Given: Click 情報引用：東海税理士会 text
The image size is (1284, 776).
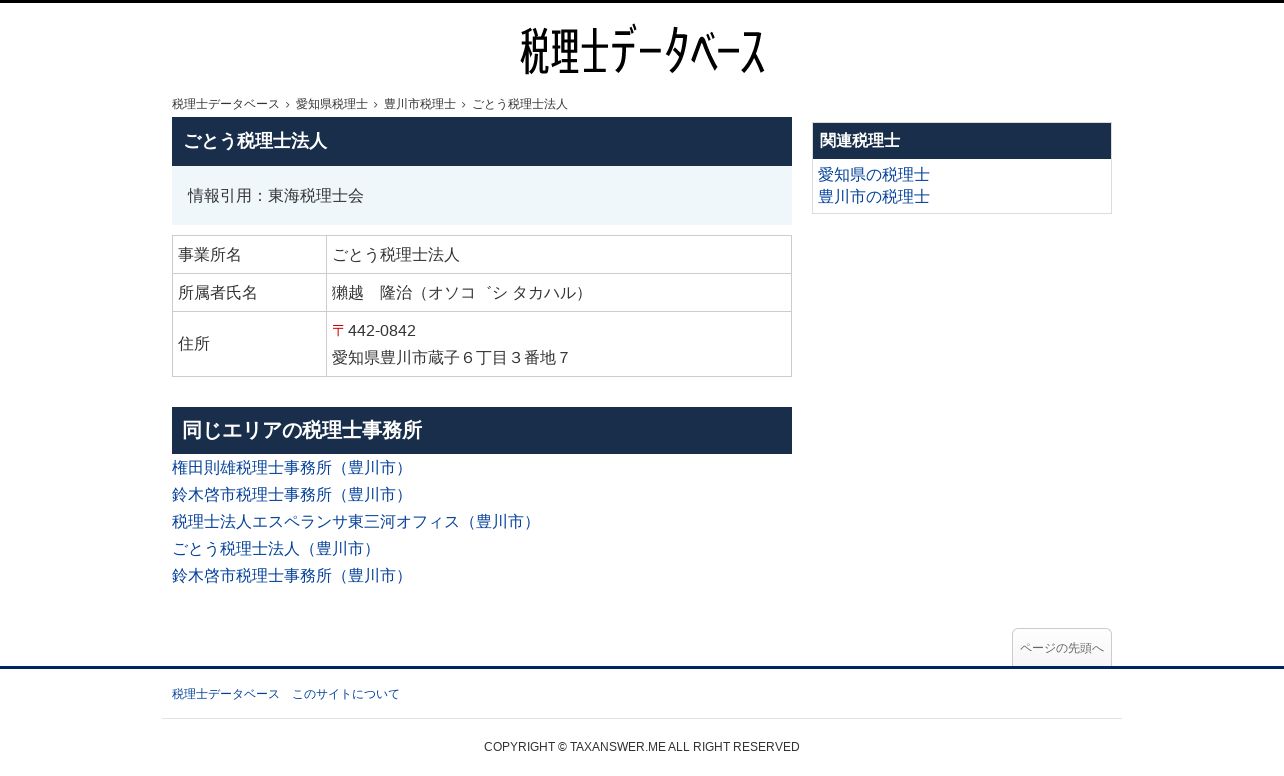Looking at the screenshot, I should coord(276,196).
